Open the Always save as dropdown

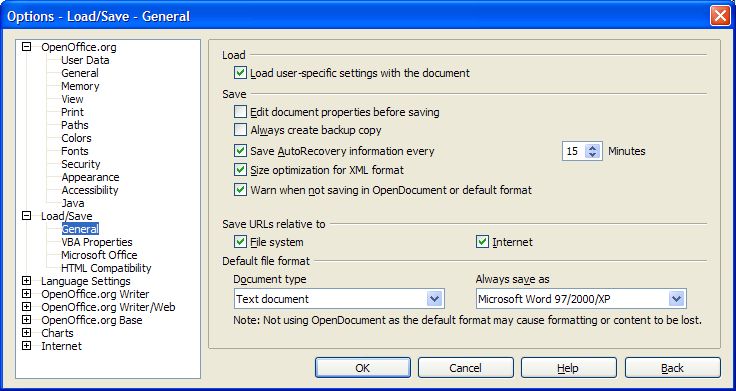tap(676, 299)
